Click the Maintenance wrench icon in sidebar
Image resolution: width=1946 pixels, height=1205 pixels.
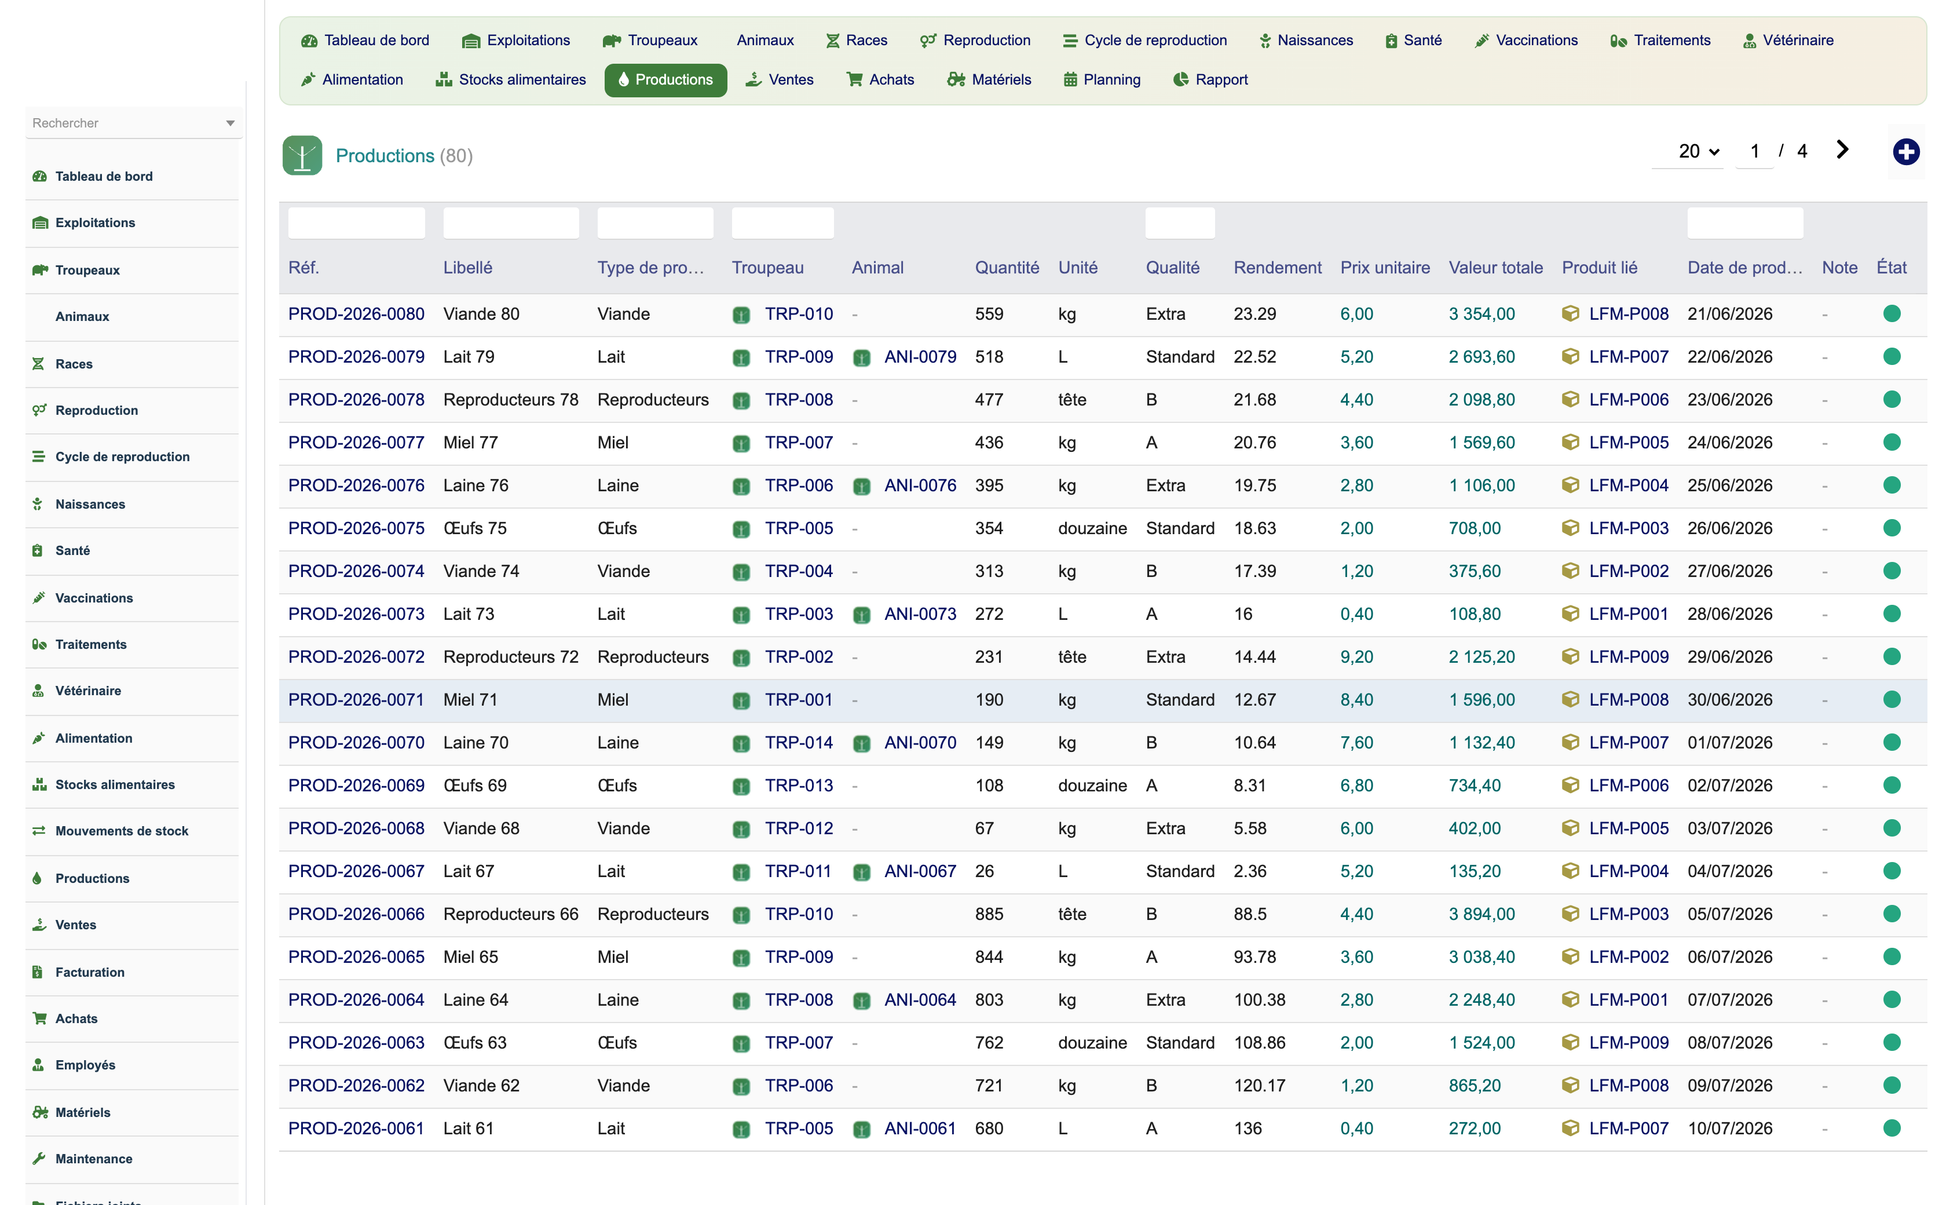(x=38, y=1159)
